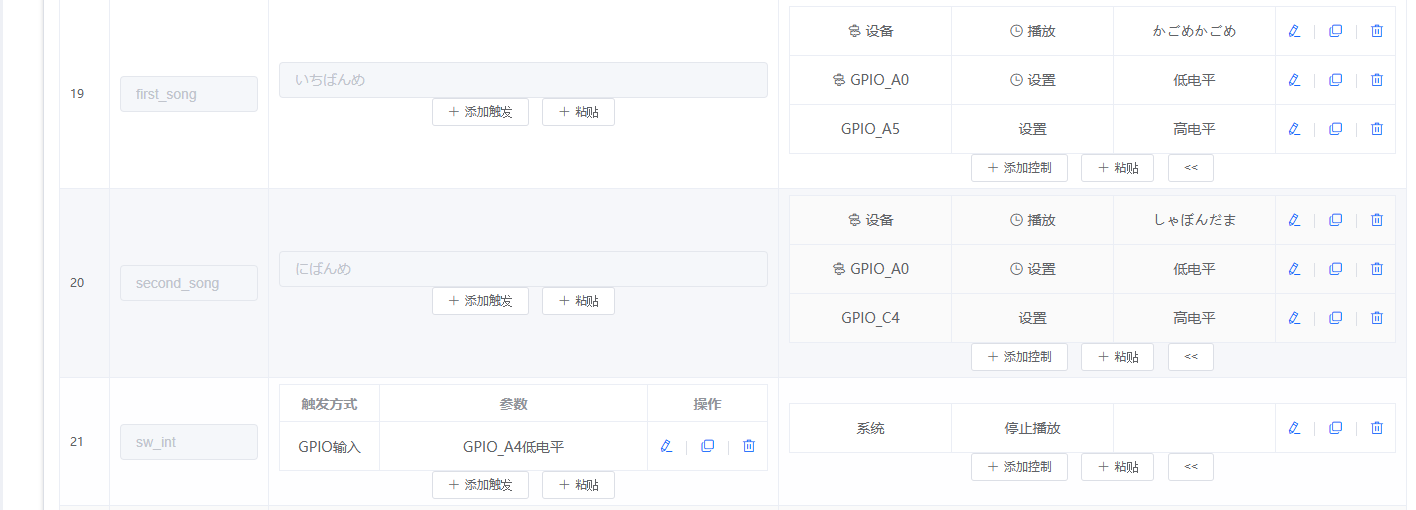Collapse second_song controls with << button

1191,357
